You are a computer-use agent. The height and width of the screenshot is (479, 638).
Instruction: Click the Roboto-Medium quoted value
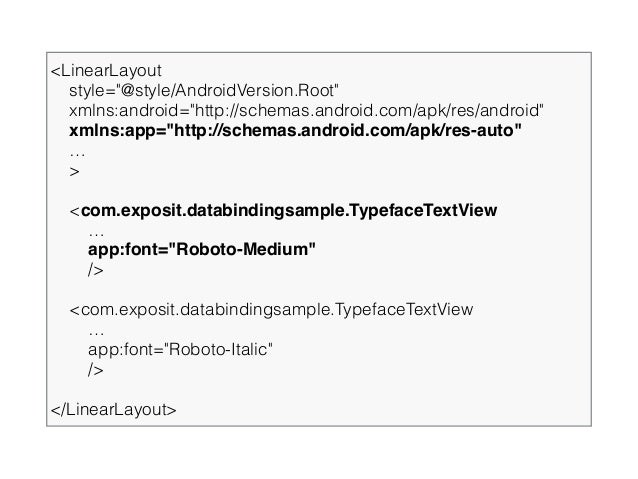point(242,249)
